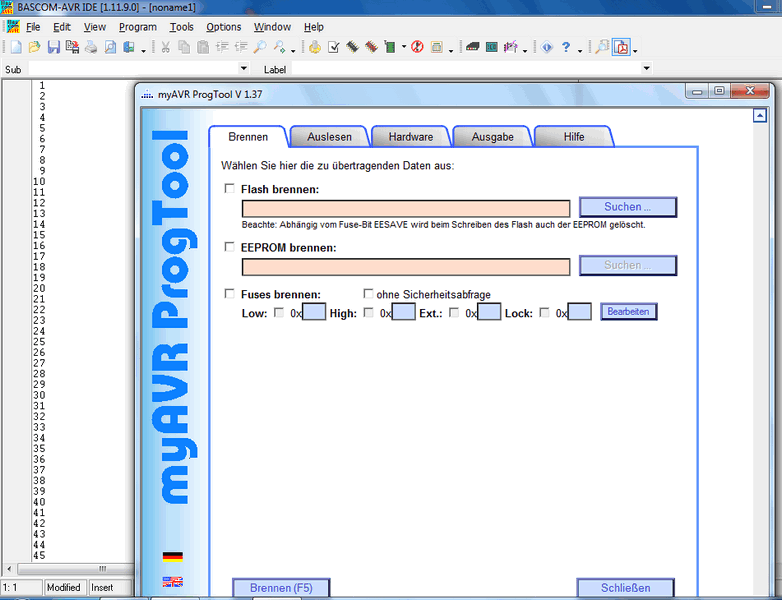Enable Flash brennen checkbox

click(x=229, y=189)
